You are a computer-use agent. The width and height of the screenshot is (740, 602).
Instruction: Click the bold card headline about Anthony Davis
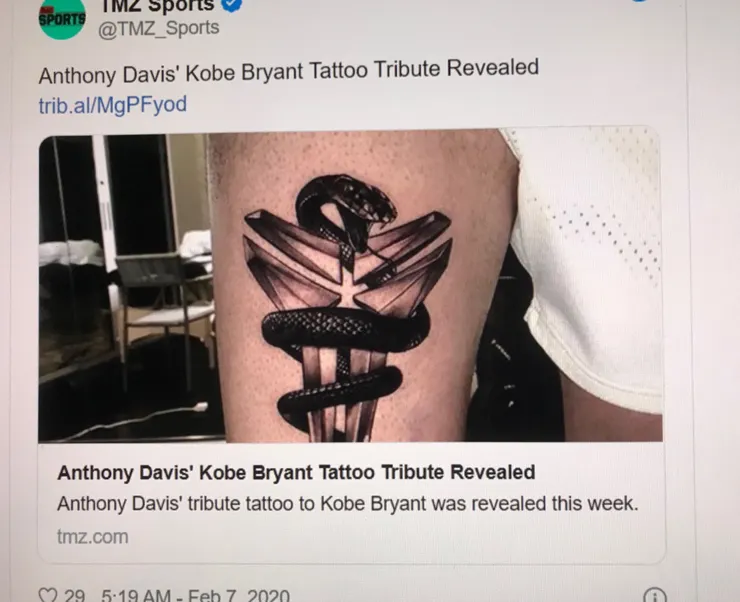pos(296,472)
